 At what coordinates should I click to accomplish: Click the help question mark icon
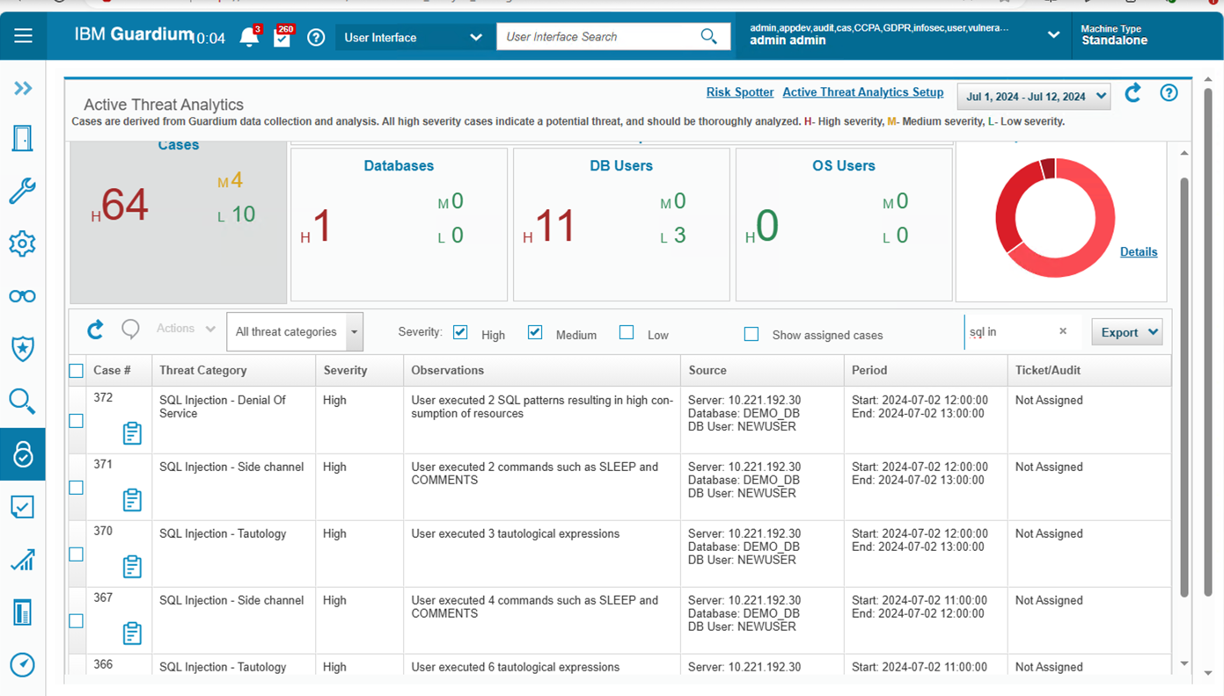[316, 36]
